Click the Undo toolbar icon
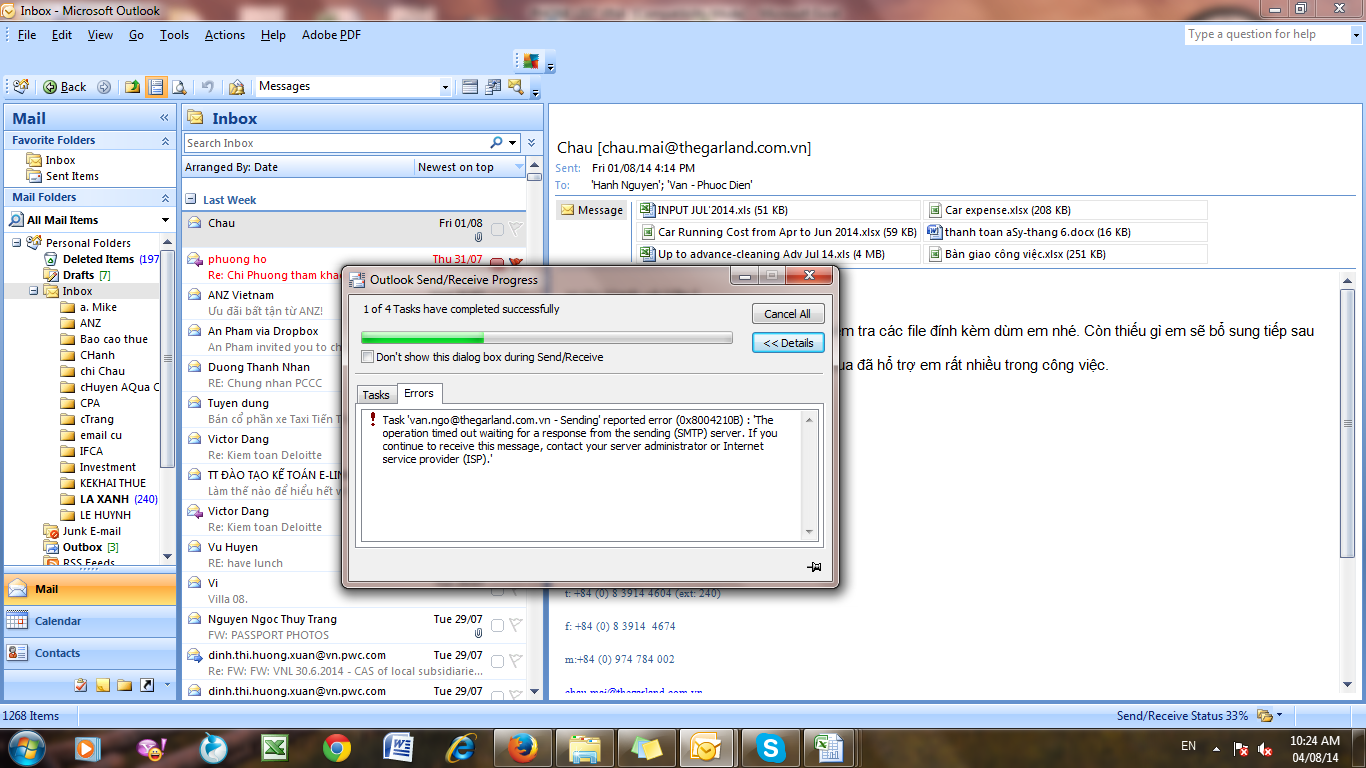1366x768 pixels. [207, 87]
